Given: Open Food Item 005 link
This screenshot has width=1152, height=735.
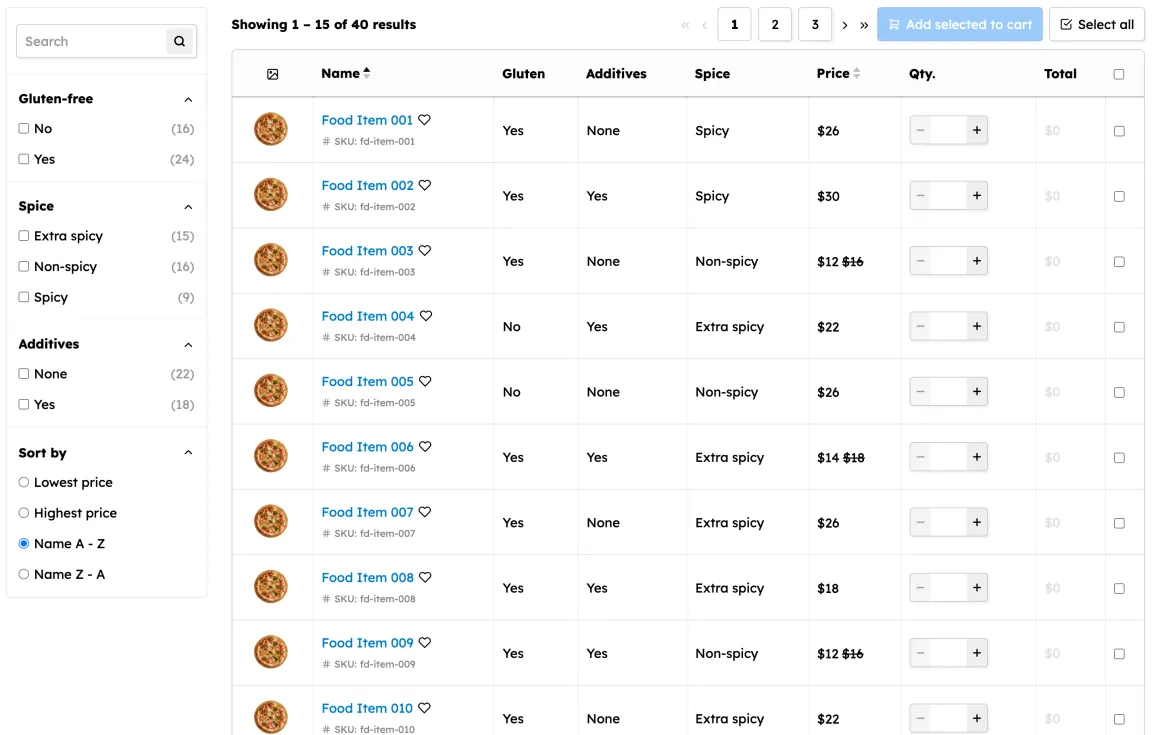Looking at the screenshot, I should point(367,381).
